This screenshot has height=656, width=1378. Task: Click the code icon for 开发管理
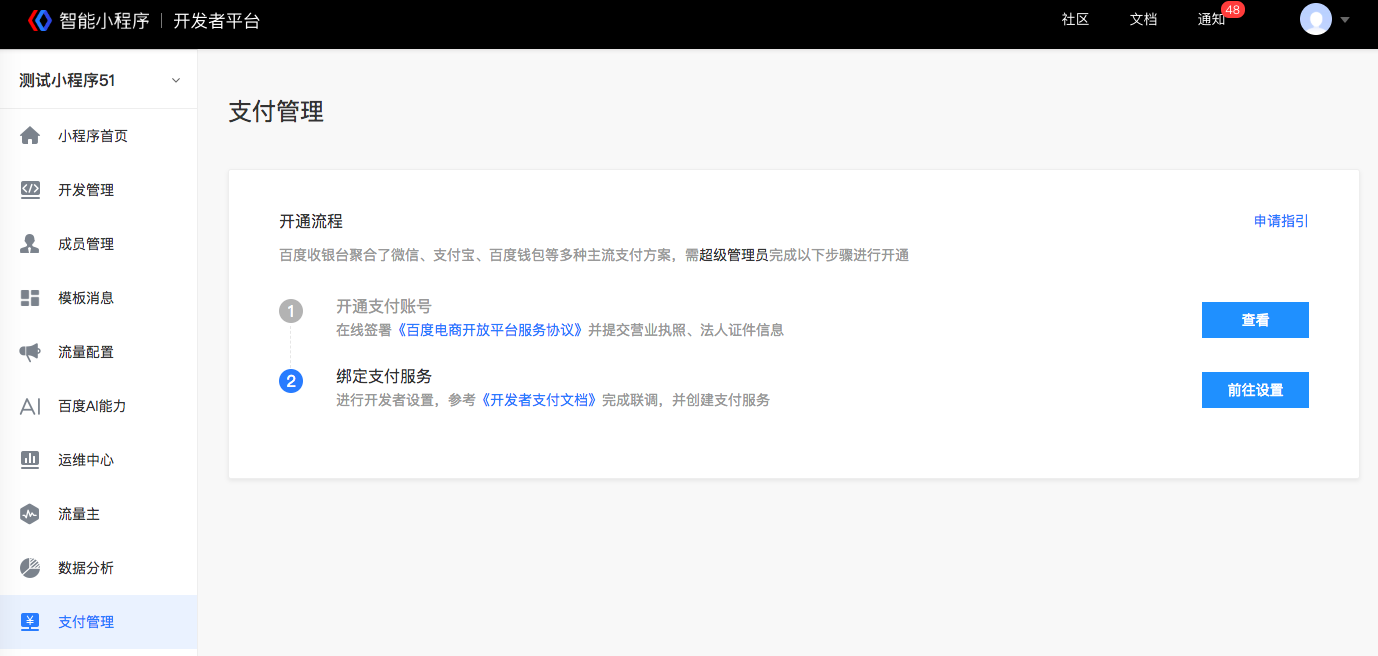(30, 190)
